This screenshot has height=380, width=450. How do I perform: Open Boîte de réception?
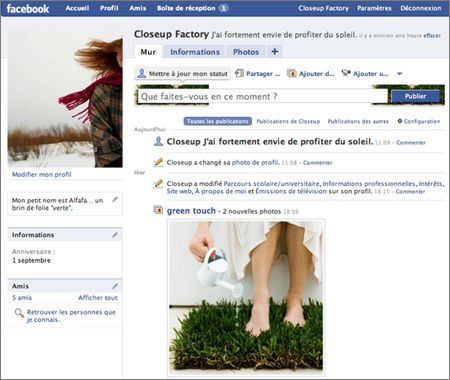(x=186, y=8)
